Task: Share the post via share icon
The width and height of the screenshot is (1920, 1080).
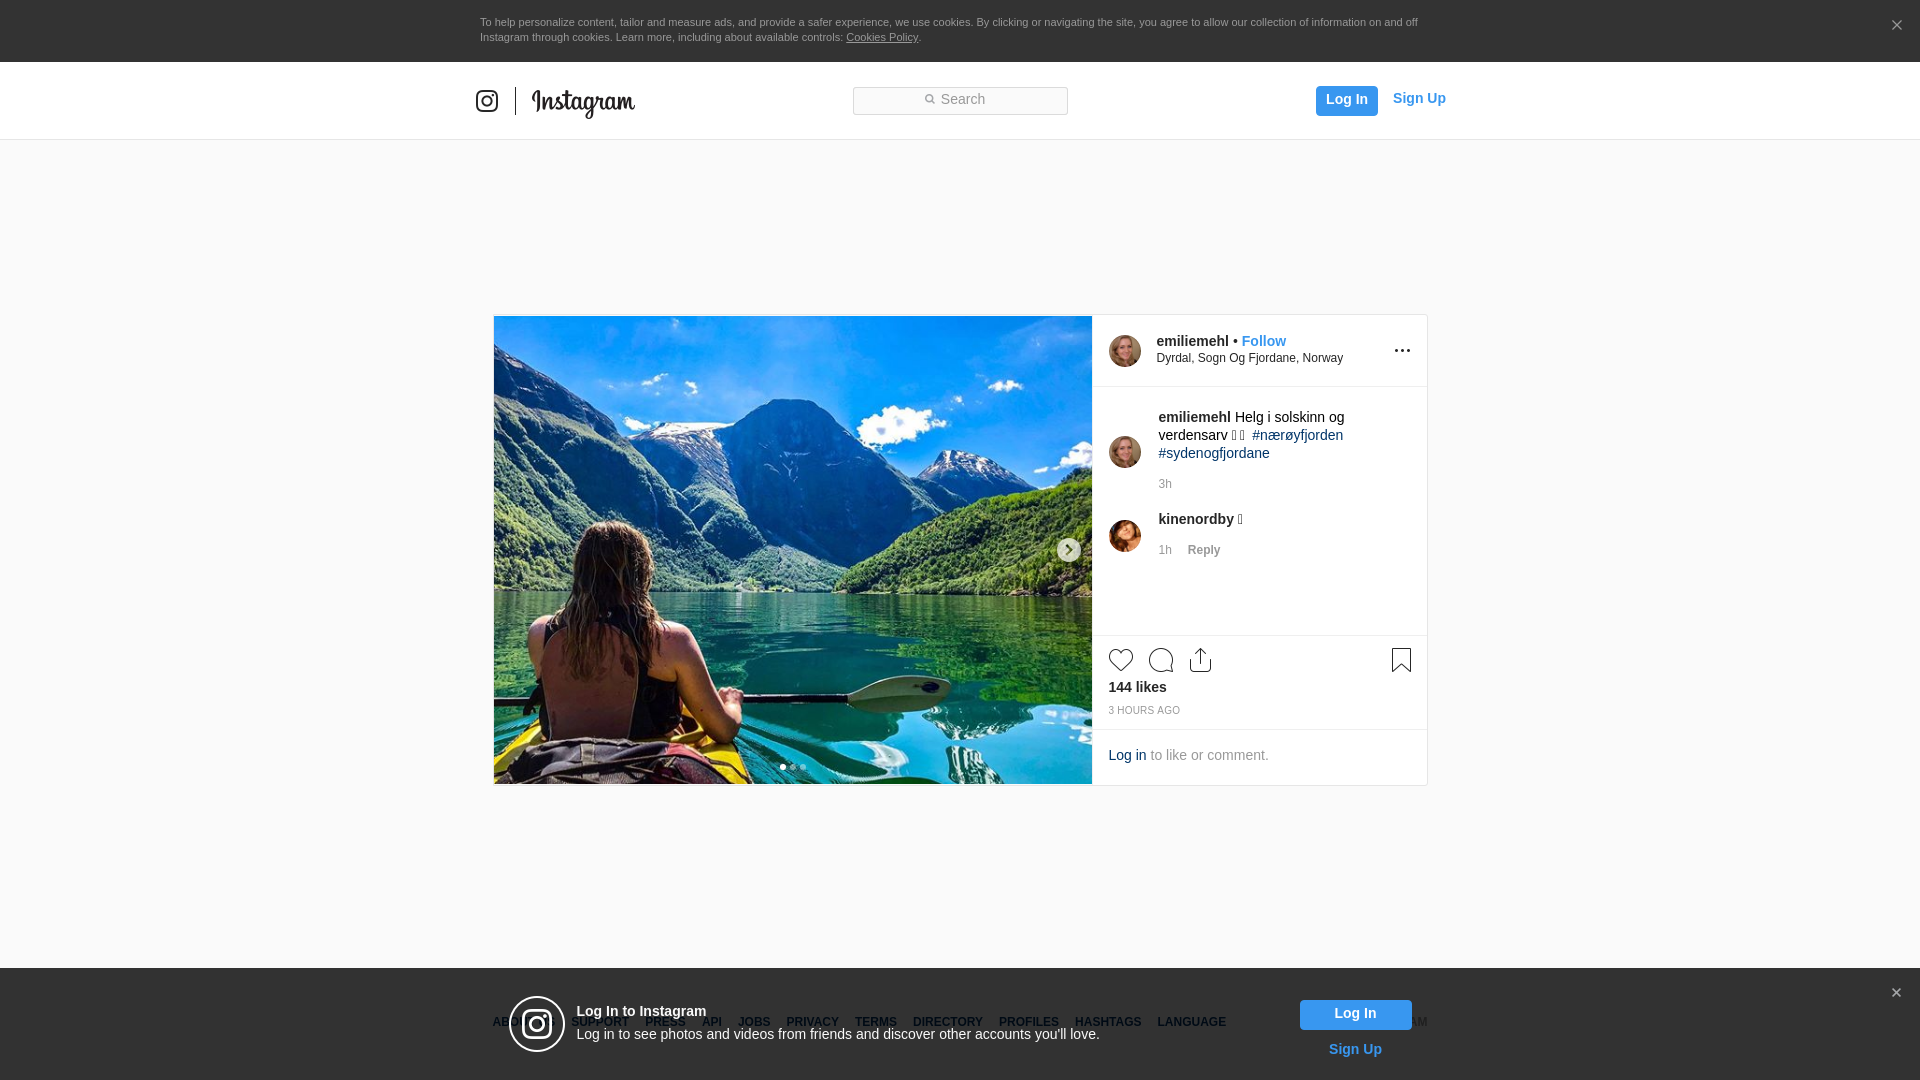Action: pos(1201,660)
